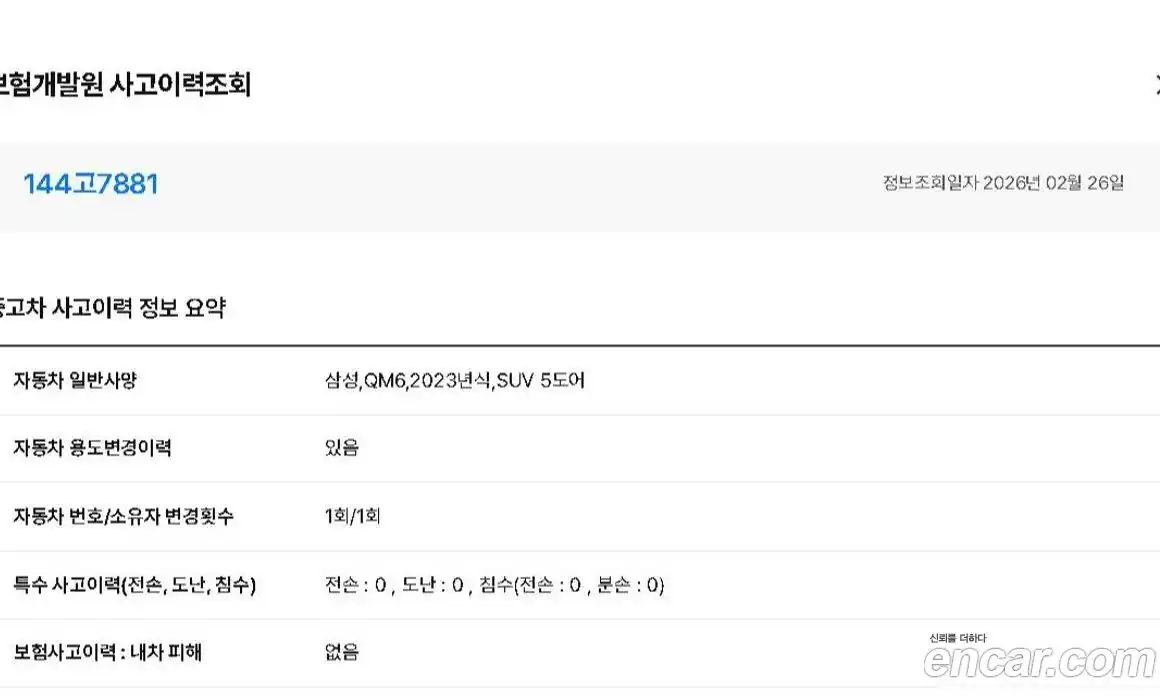
Task: Select the 특수 사고이력 row label
Action: point(134,585)
